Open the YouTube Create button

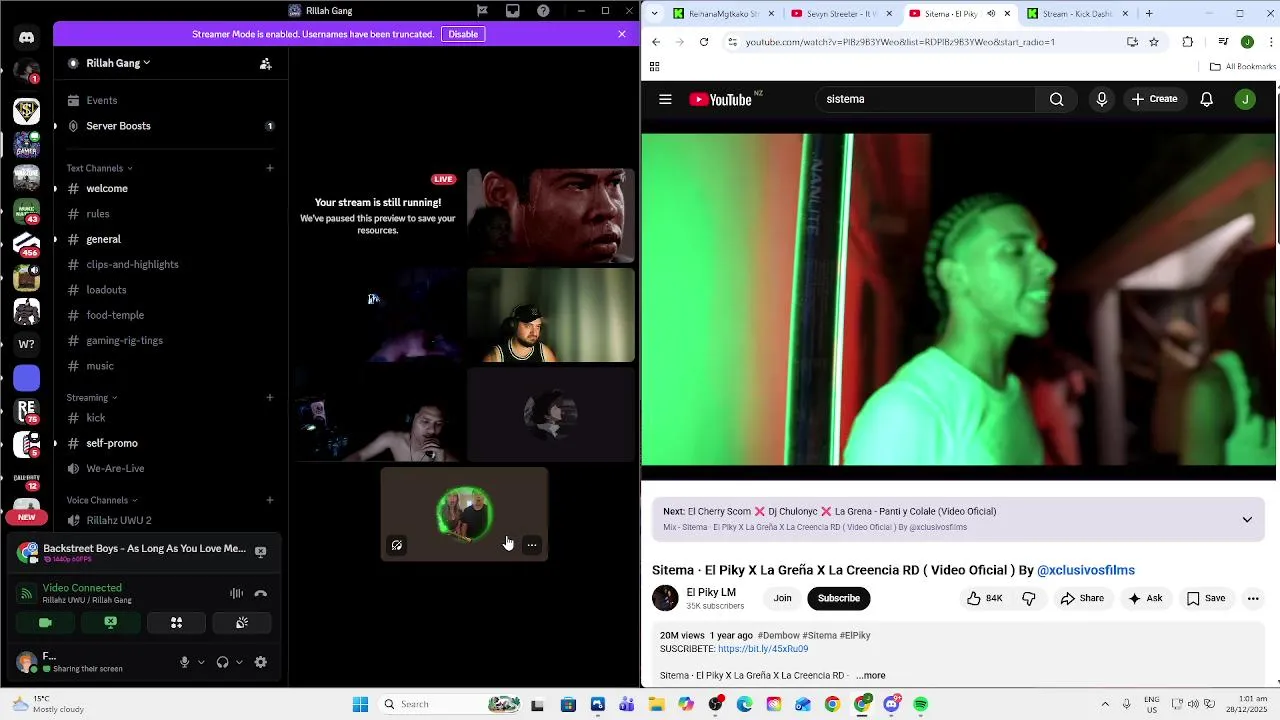click(x=1154, y=99)
